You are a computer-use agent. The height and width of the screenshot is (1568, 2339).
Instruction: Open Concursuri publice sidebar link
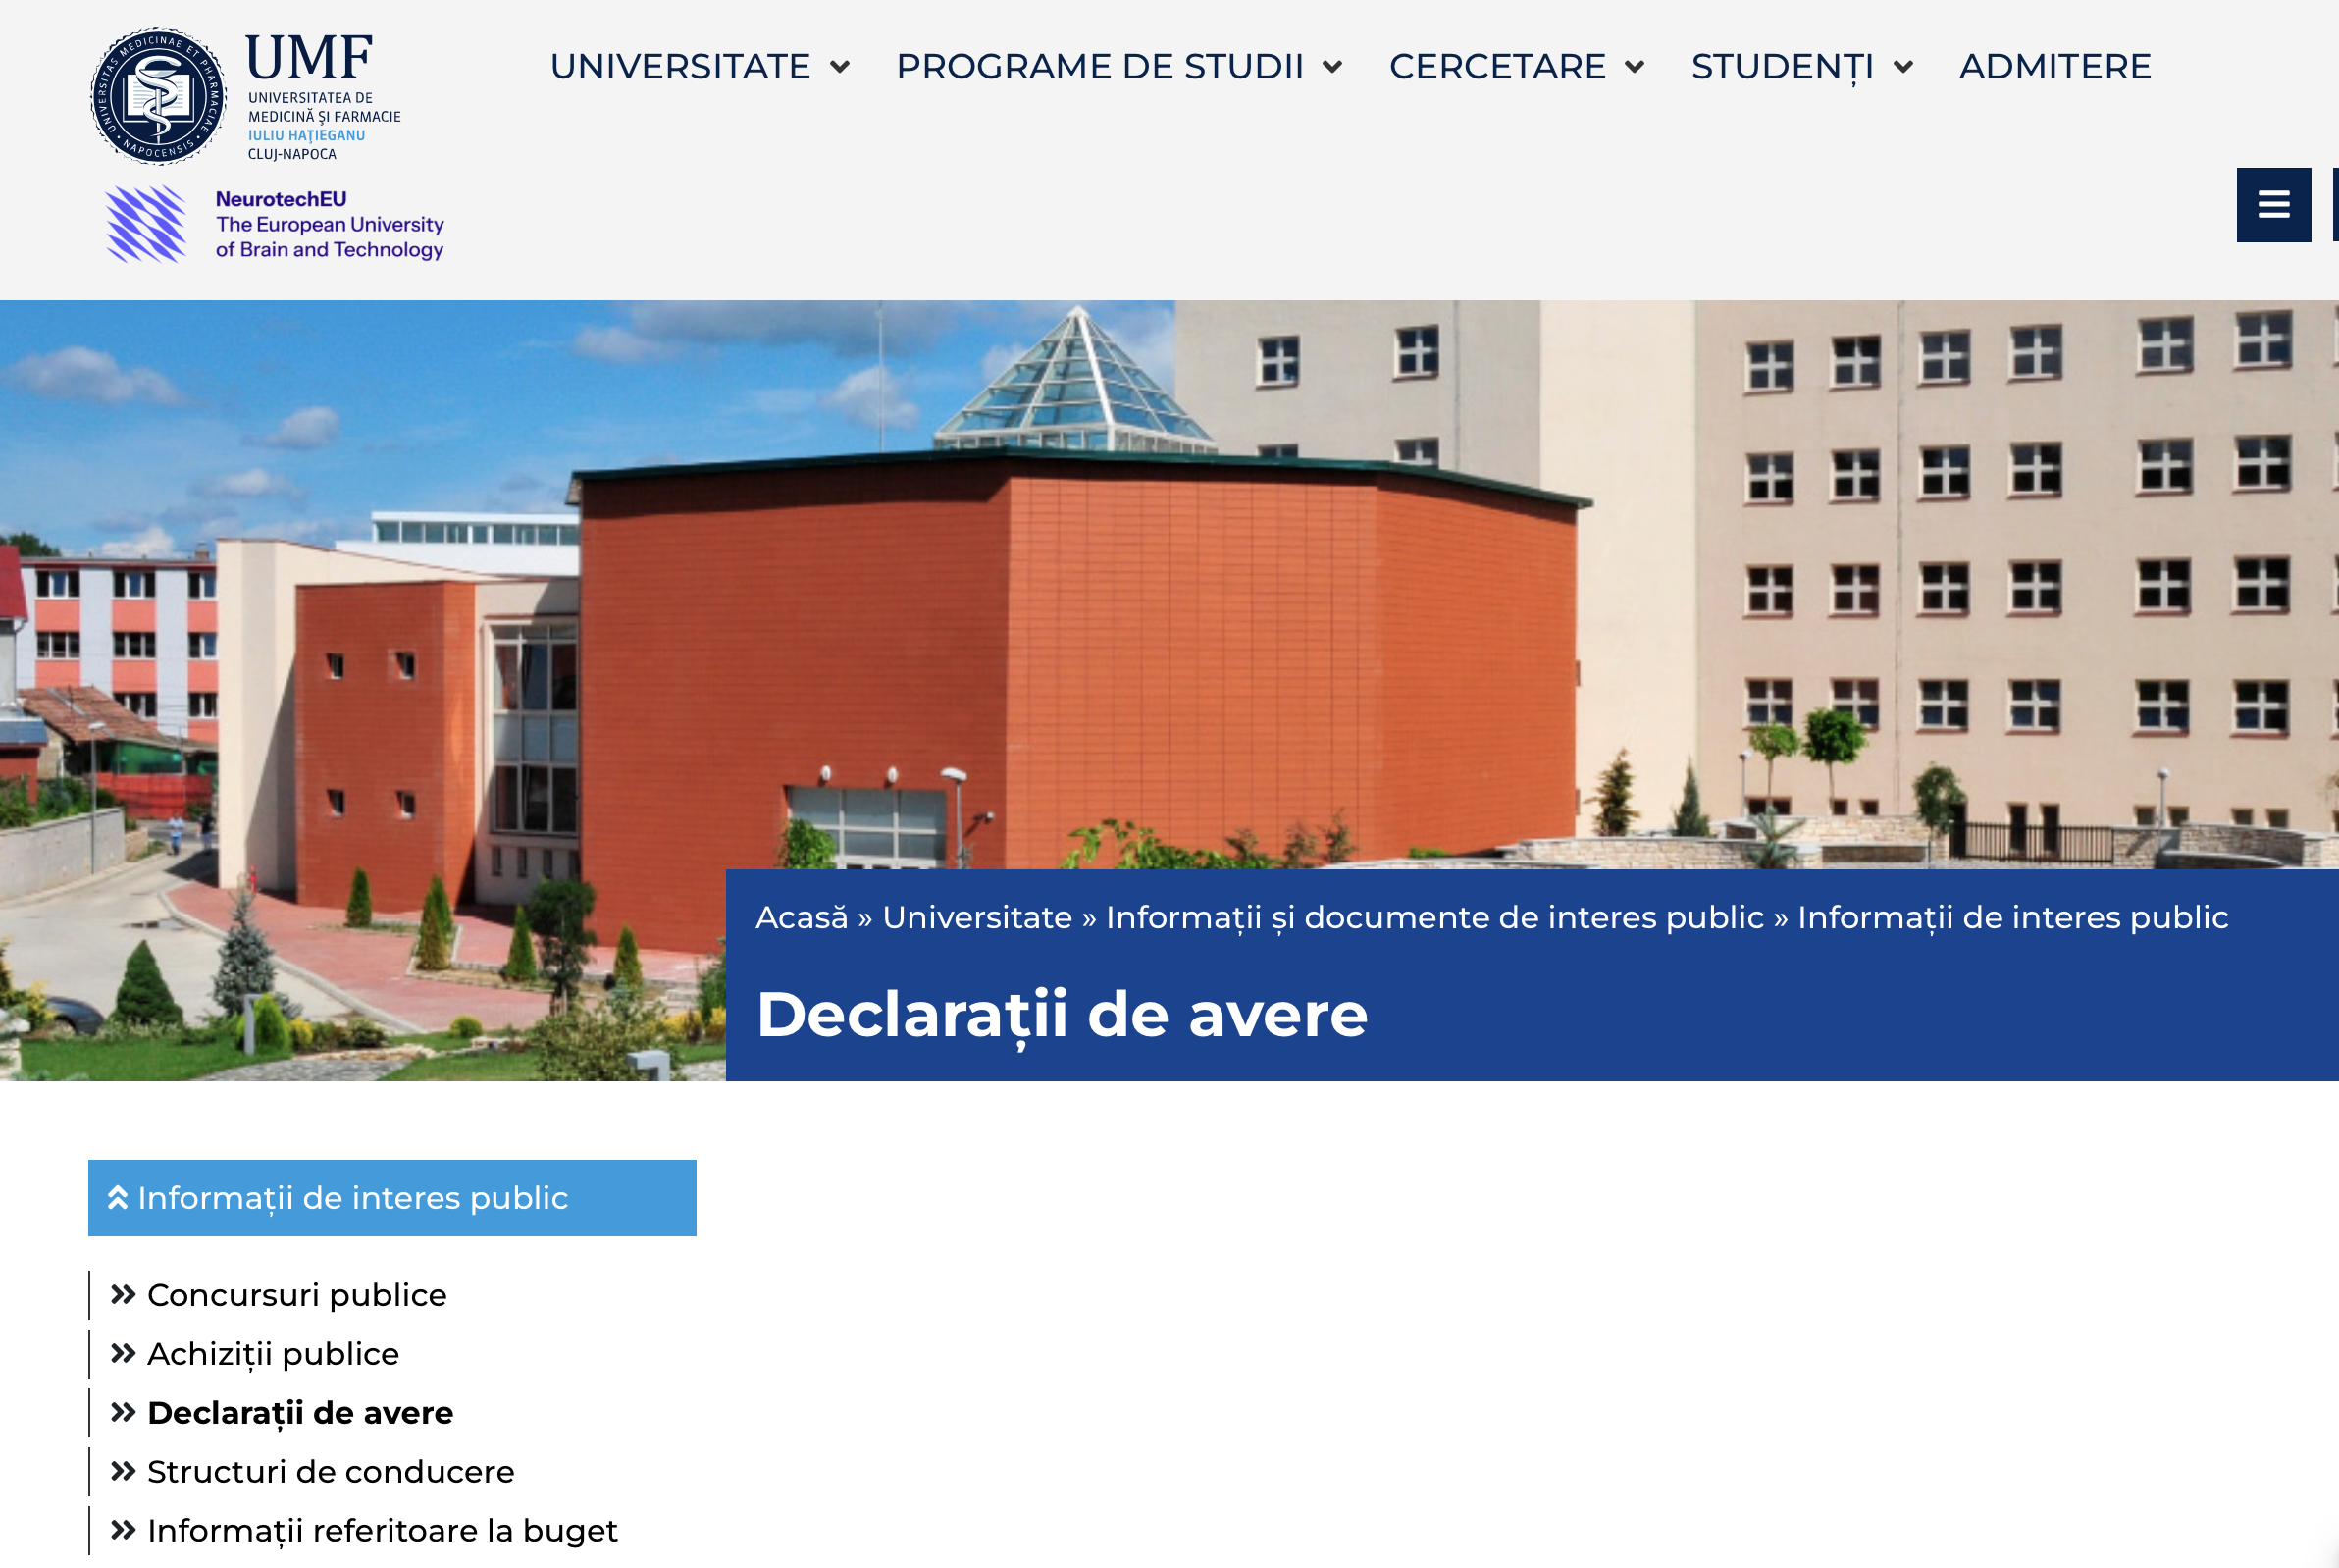pyautogui.click(x=297, y=1295)
